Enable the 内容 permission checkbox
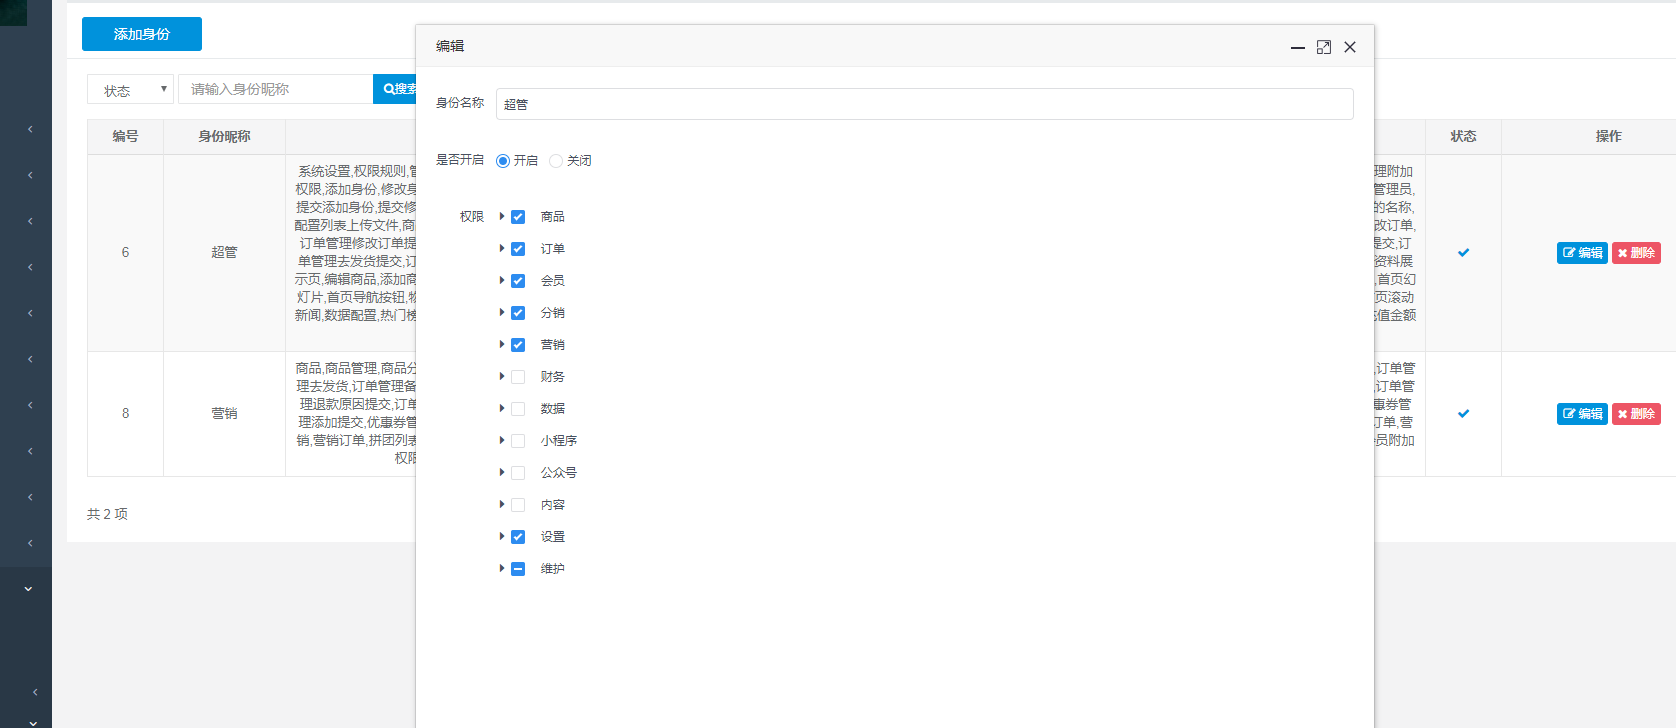This screenshot has width=1676, height=728. coord(518,505)
